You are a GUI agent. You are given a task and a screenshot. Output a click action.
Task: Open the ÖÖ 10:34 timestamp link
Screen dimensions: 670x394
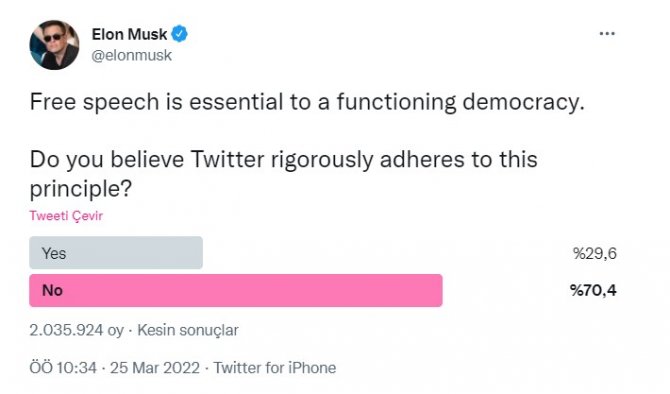pyautogui.click(x=63, y=368)
